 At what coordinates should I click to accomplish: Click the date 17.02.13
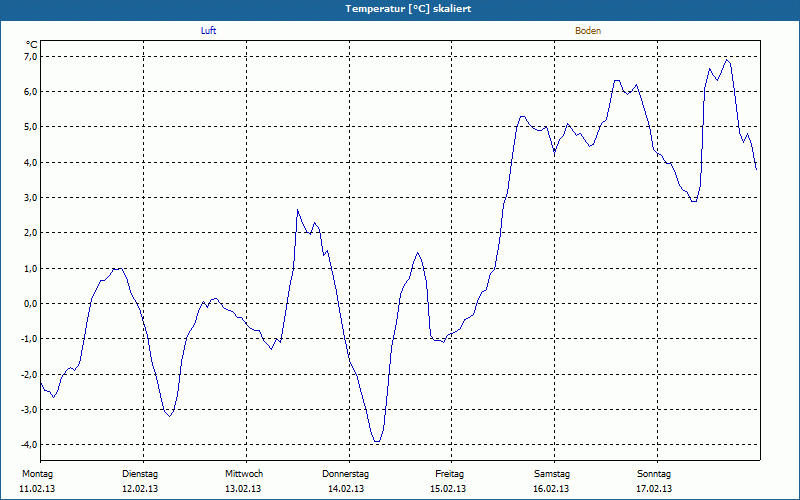pyautogui.click(x=654, y=489)
